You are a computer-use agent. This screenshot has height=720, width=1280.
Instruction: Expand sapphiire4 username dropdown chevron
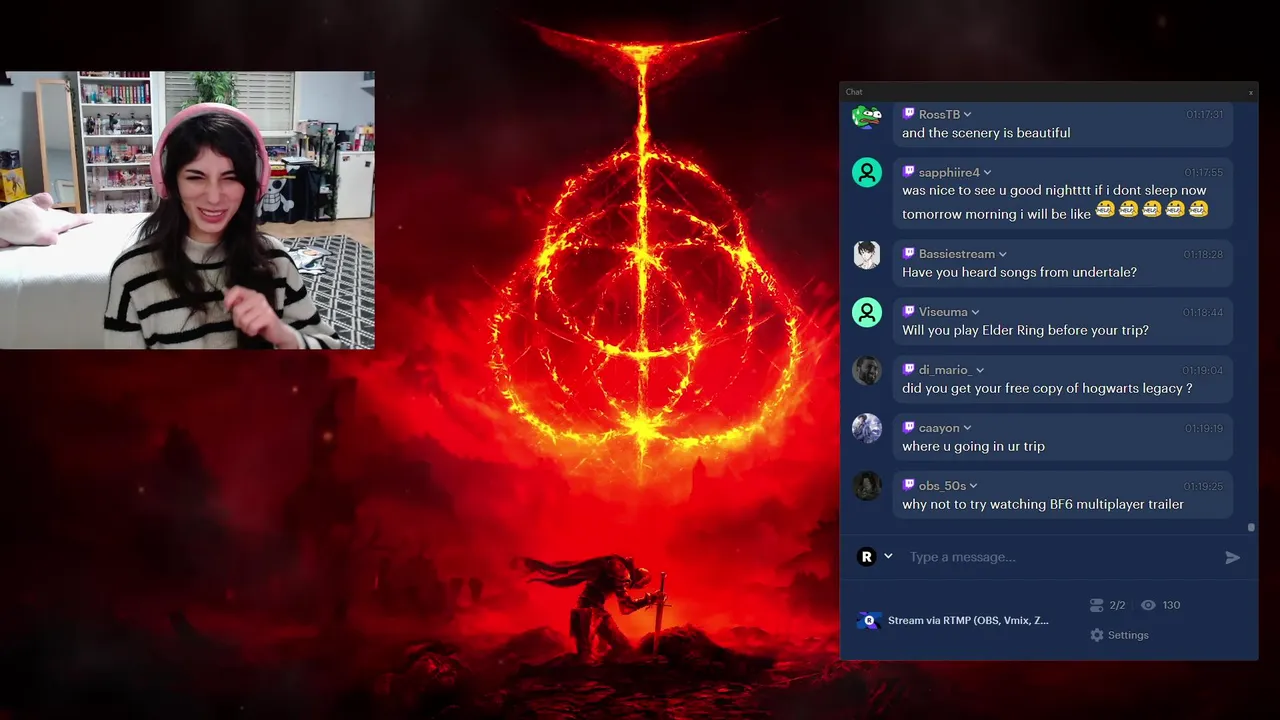[987, 173]
